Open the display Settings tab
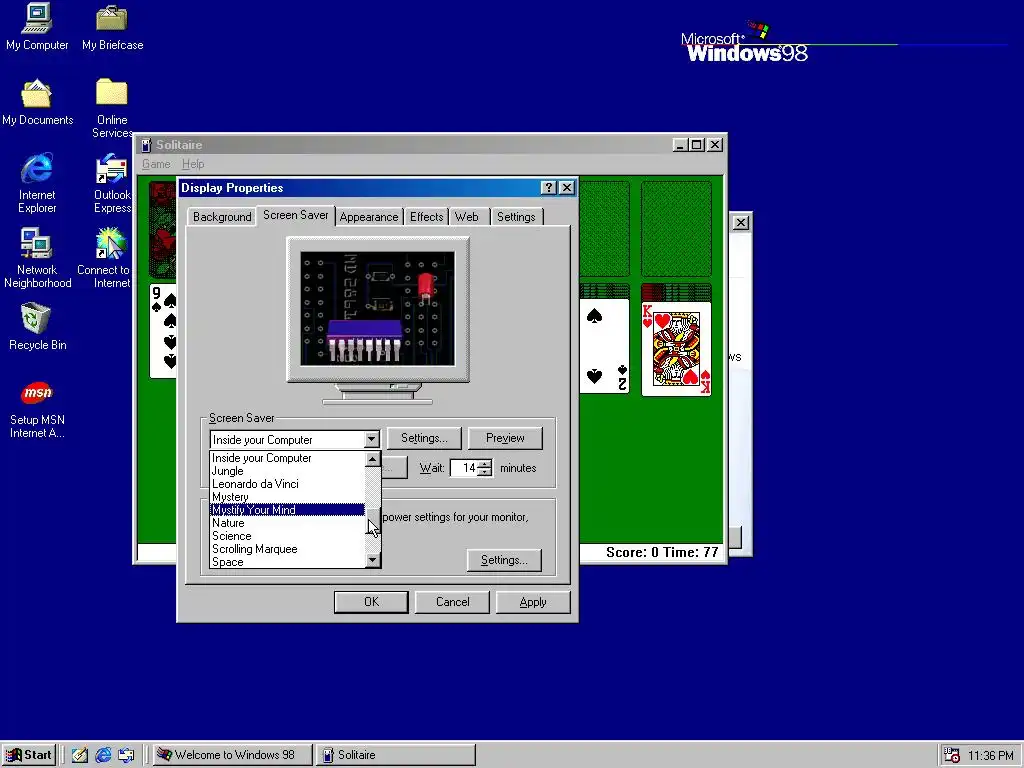Image resolution: width=1024 pixels, height=768 pixels. (516, 217)
